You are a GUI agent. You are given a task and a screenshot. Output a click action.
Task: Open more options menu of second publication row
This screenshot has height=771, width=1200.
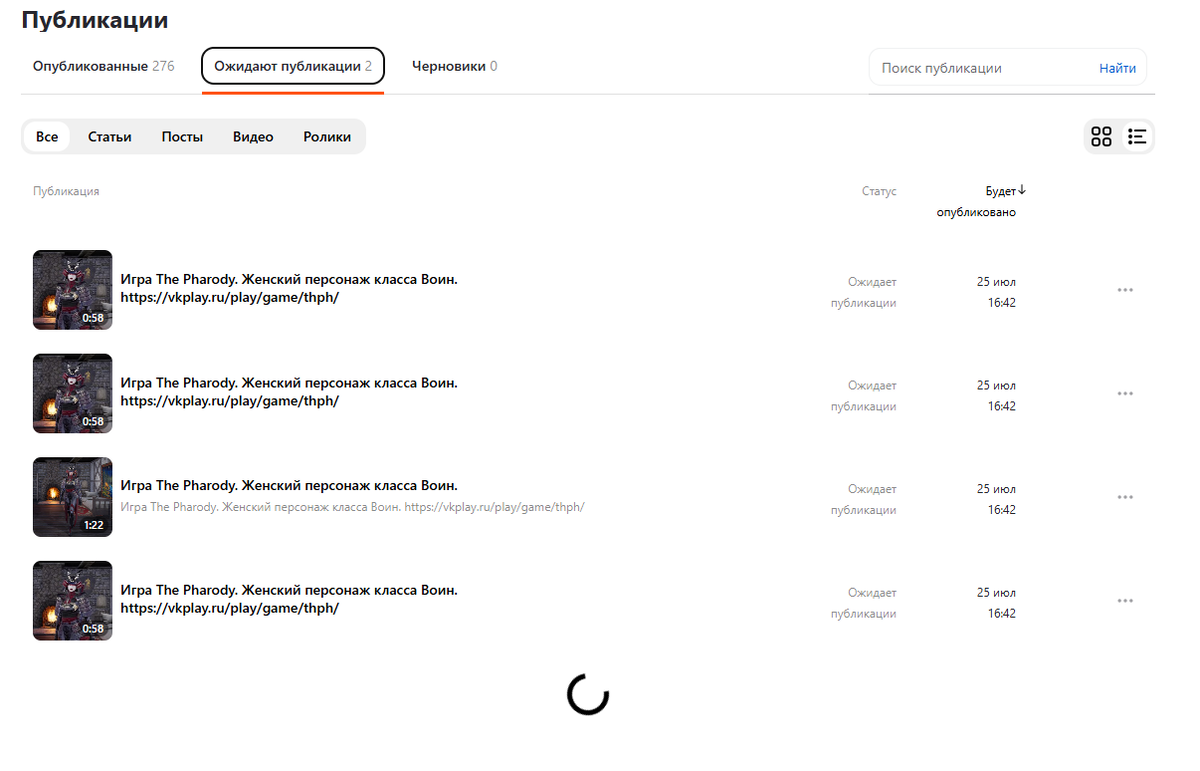pos(1125,394)
